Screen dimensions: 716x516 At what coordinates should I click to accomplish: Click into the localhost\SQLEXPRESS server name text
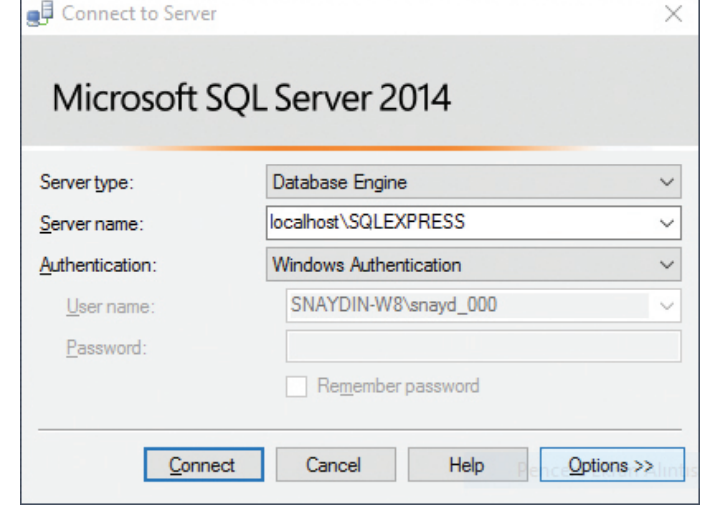tap(367, 223)
